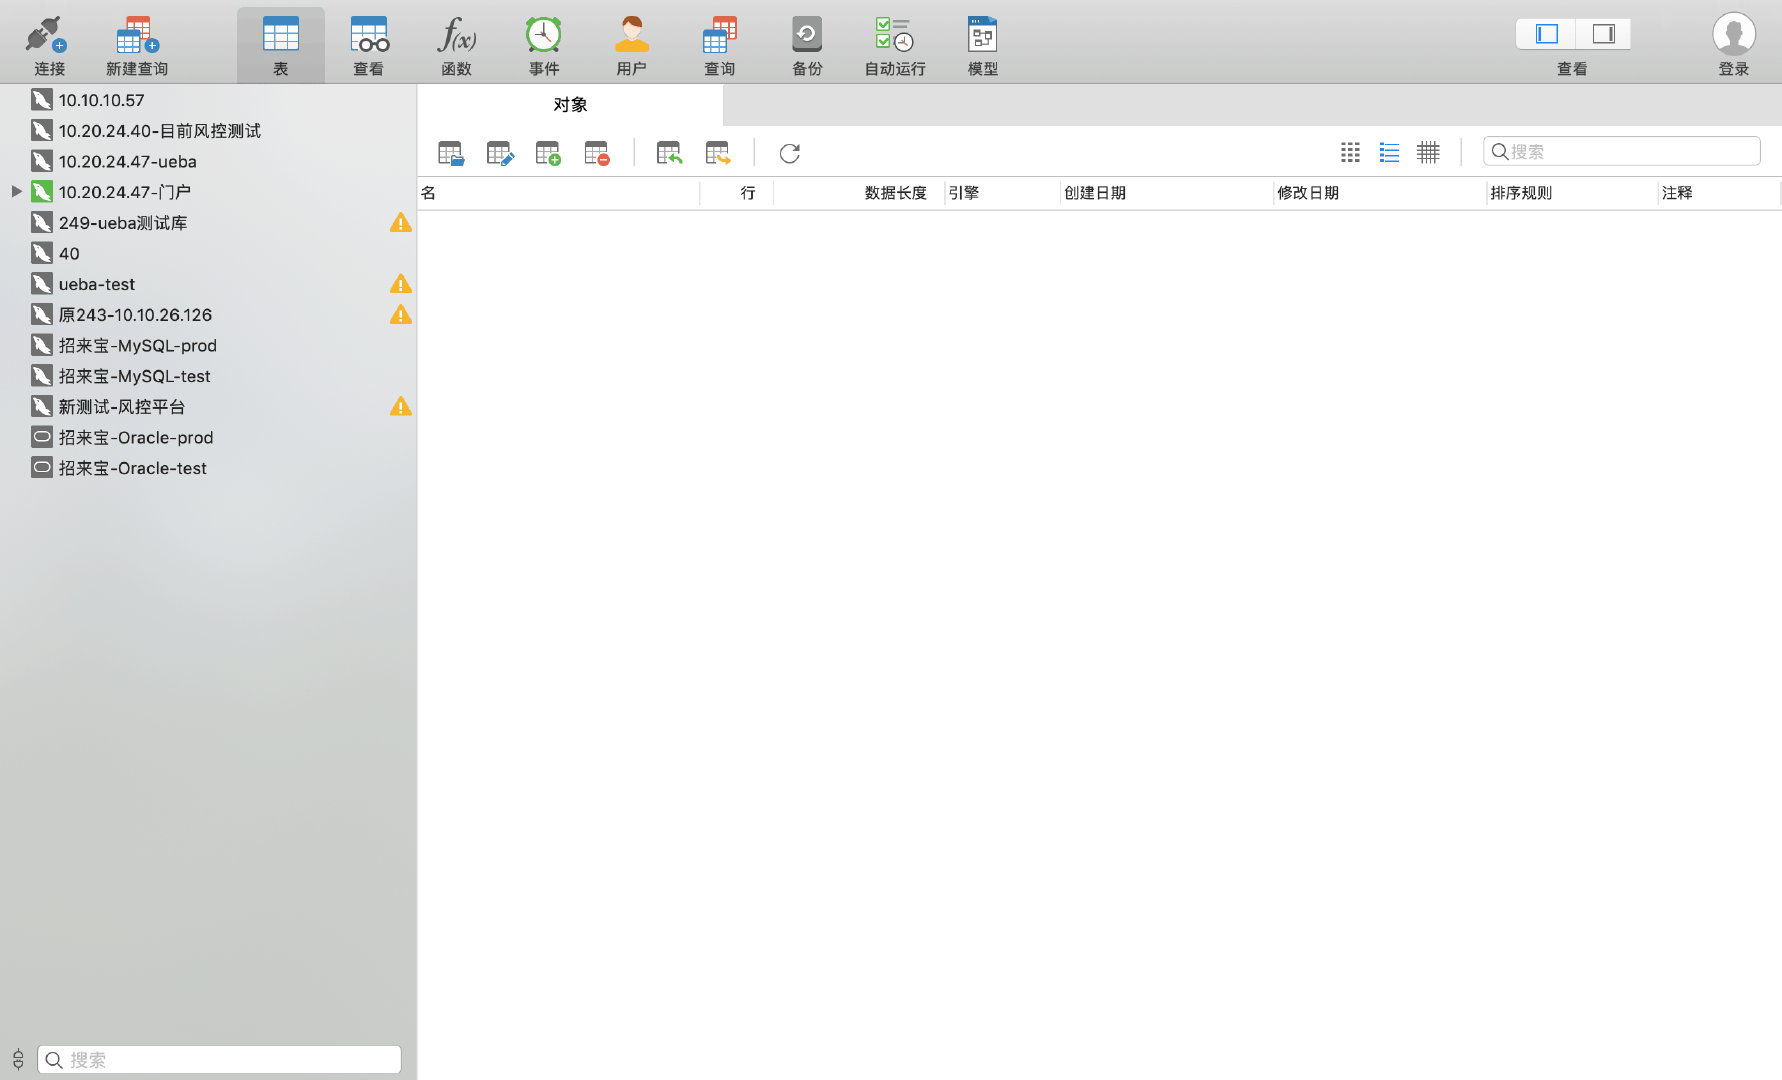The height and width of the screenshot is (1080, 1782).
Task: Click warning icon beside 原243-10.10.26.126
Action: tap(400, 314)
